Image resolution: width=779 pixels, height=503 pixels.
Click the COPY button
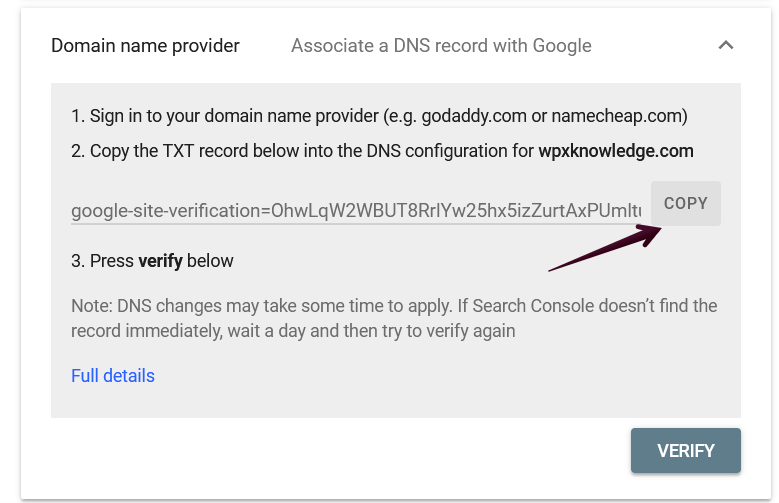pos(685,203)
